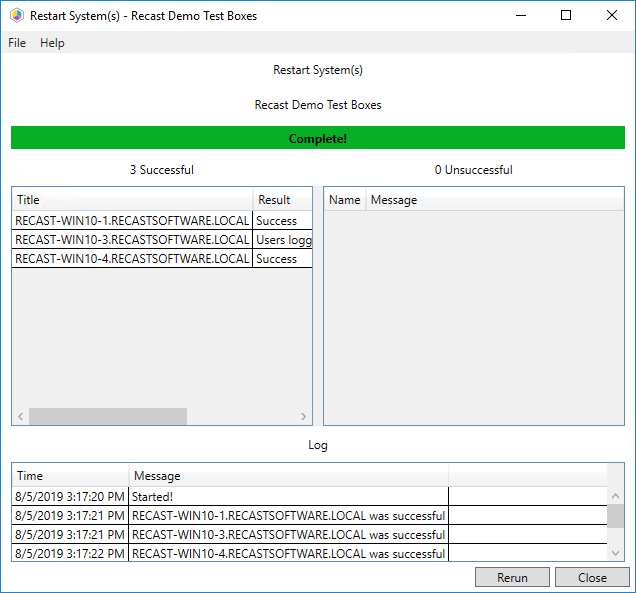
Task: Click log time 8/5/2019 3:17:22 PM
Action: (70, 553)
